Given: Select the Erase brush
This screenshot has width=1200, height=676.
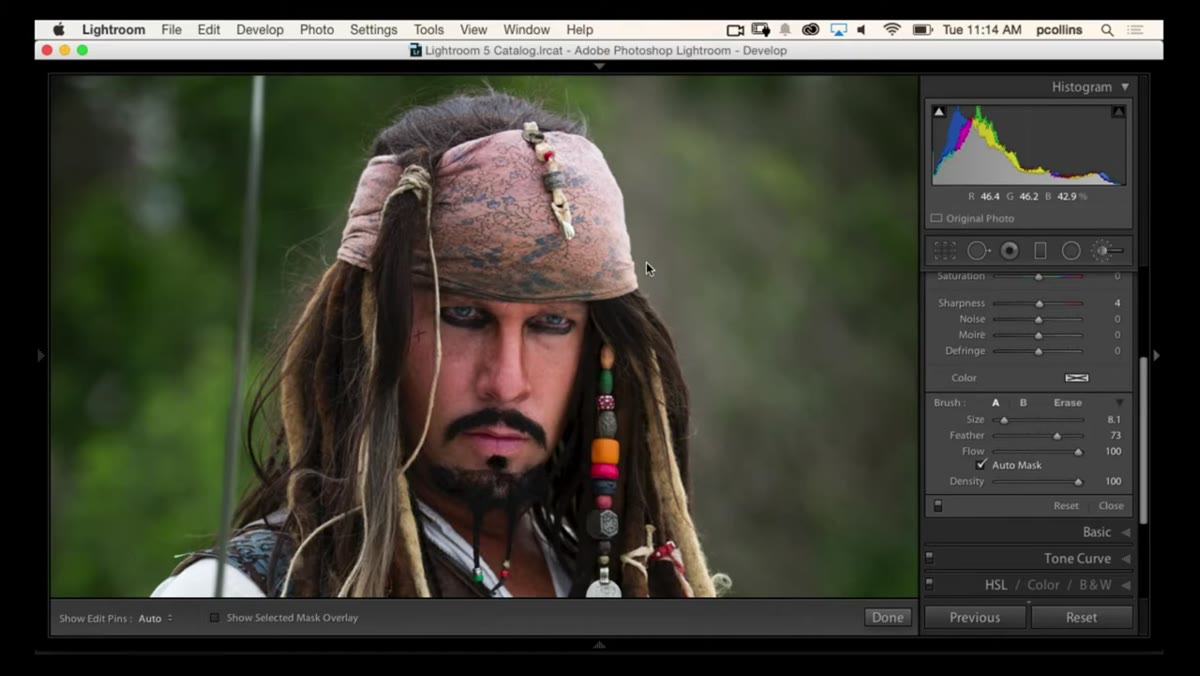Looking at the screenshot, I should (x=1067, y=403).
